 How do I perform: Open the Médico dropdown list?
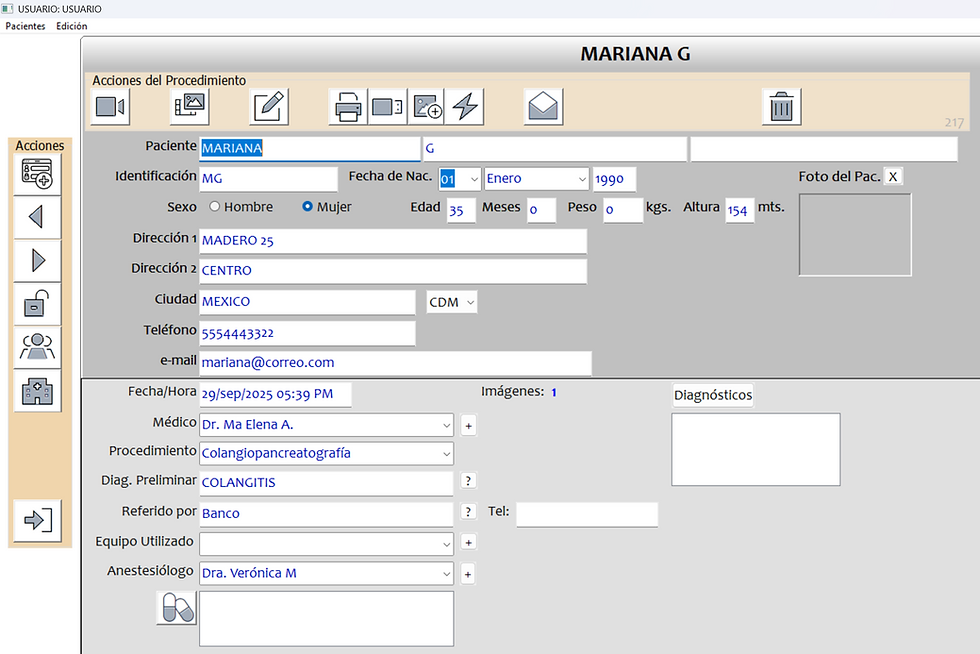[446, 425]
